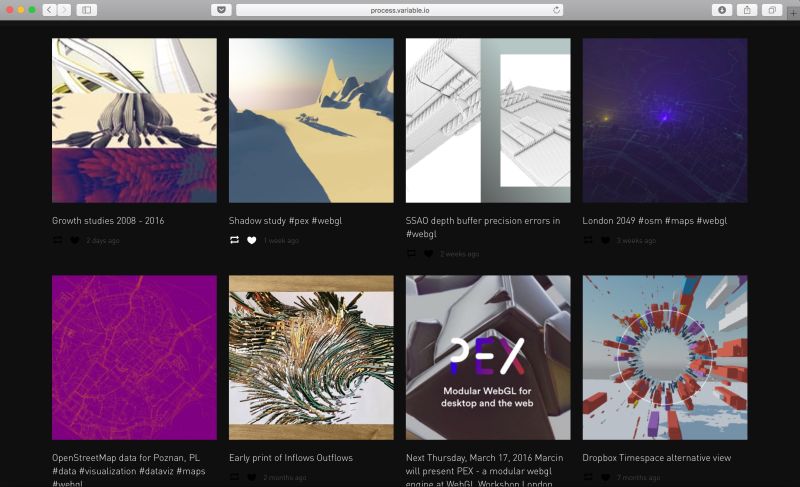Screen dimensions: 800x487
Task: Show all tabs overview icon
Action: [772, 10]
